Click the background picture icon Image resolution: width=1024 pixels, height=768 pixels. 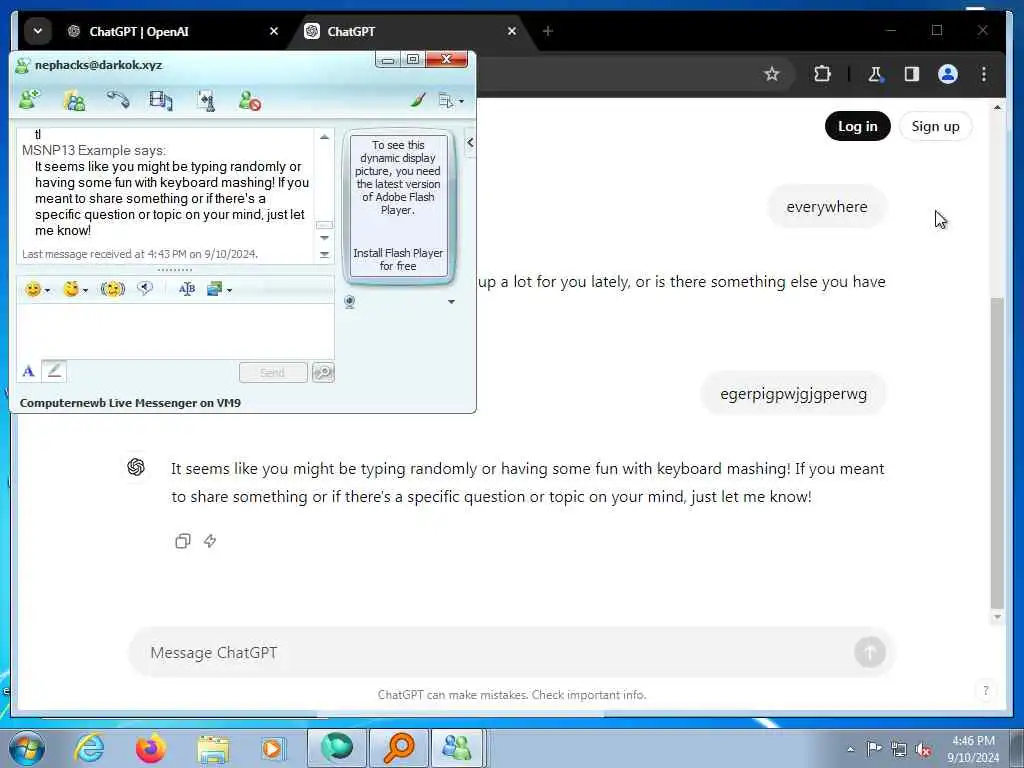(x=214, y=289)
